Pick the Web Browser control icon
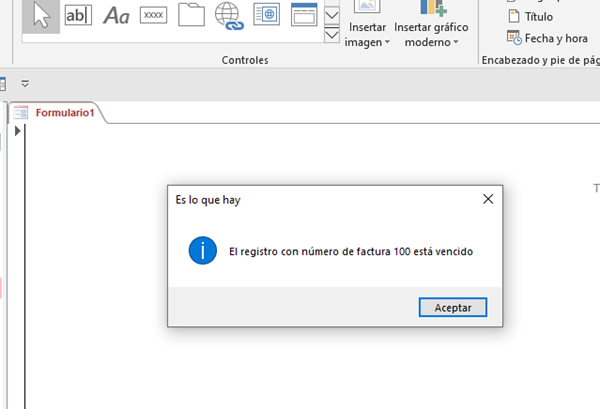Viewport: 600px width, 409px height. [266, 15]
